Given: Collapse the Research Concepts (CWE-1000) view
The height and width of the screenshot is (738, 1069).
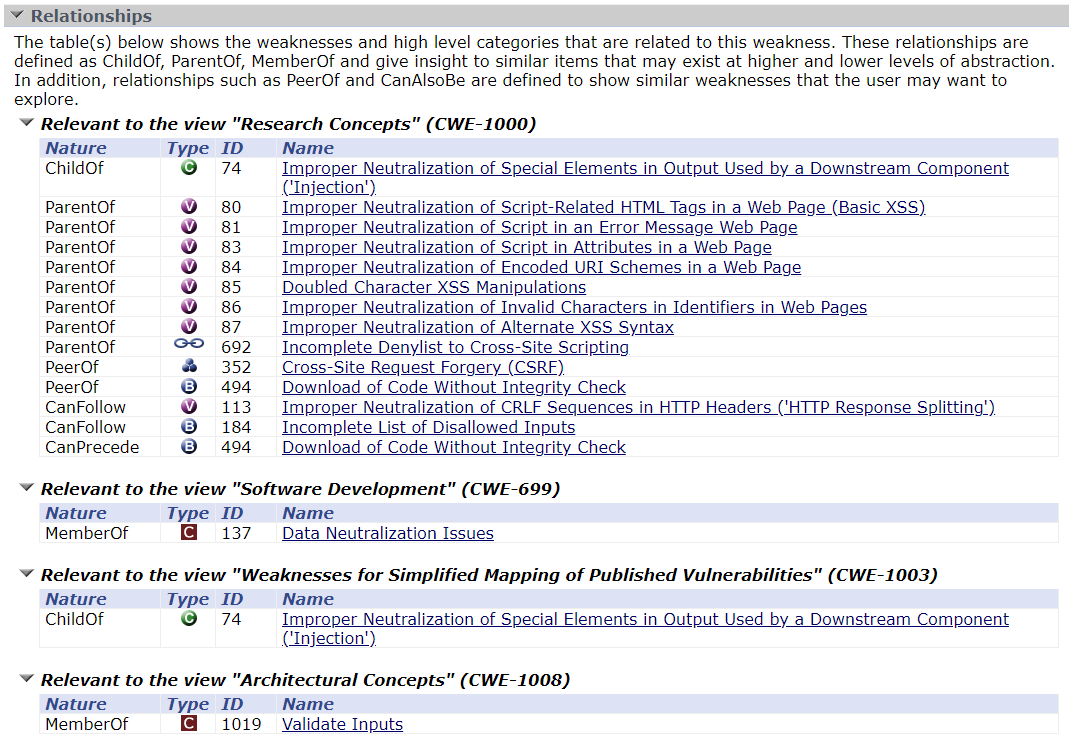Looking at the screenshot, I should 27,123.
